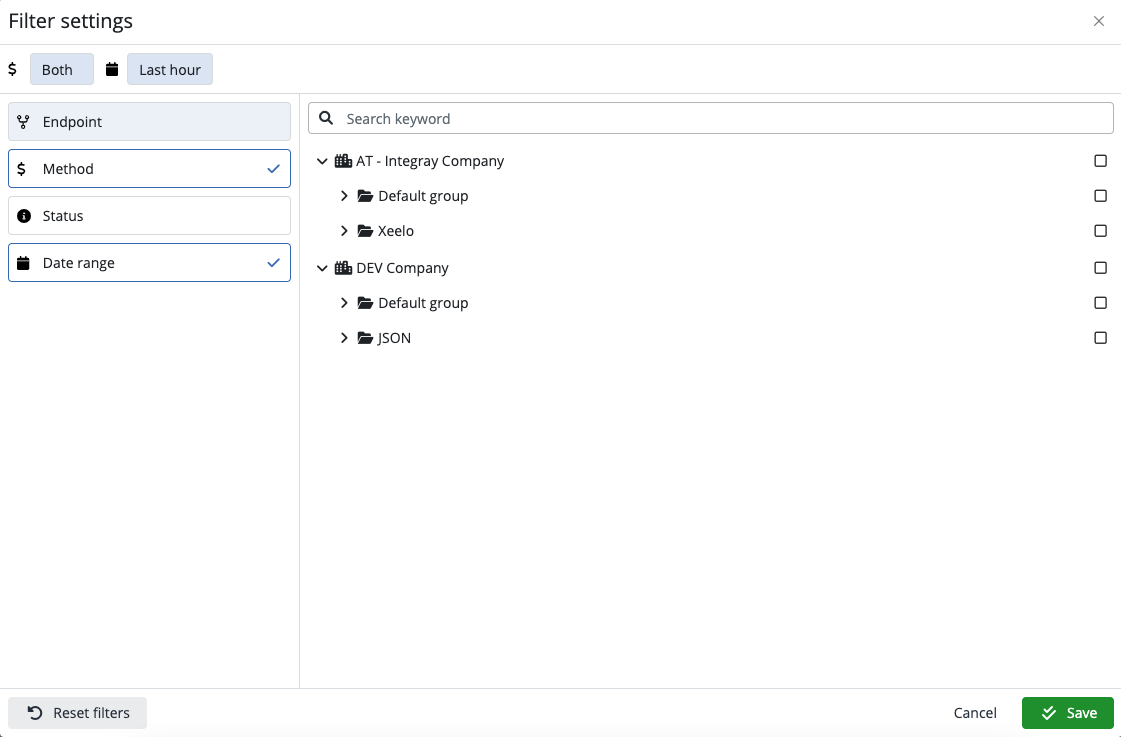Image resolution: width=1121 pixels, height=737 pixels.
Task: Expand Default group under DEV Company
Action: [x=344, y=302]
